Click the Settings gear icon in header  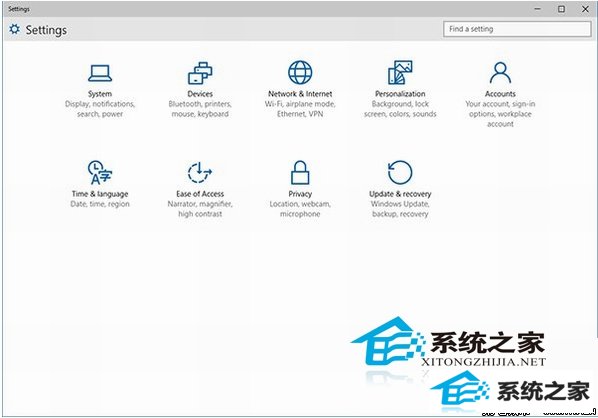click(x=14, y=29)
